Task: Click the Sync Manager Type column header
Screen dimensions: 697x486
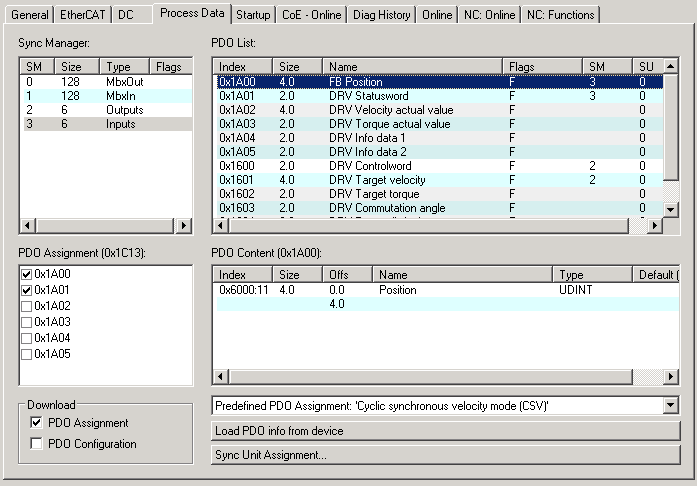Action: pos(124,67)
